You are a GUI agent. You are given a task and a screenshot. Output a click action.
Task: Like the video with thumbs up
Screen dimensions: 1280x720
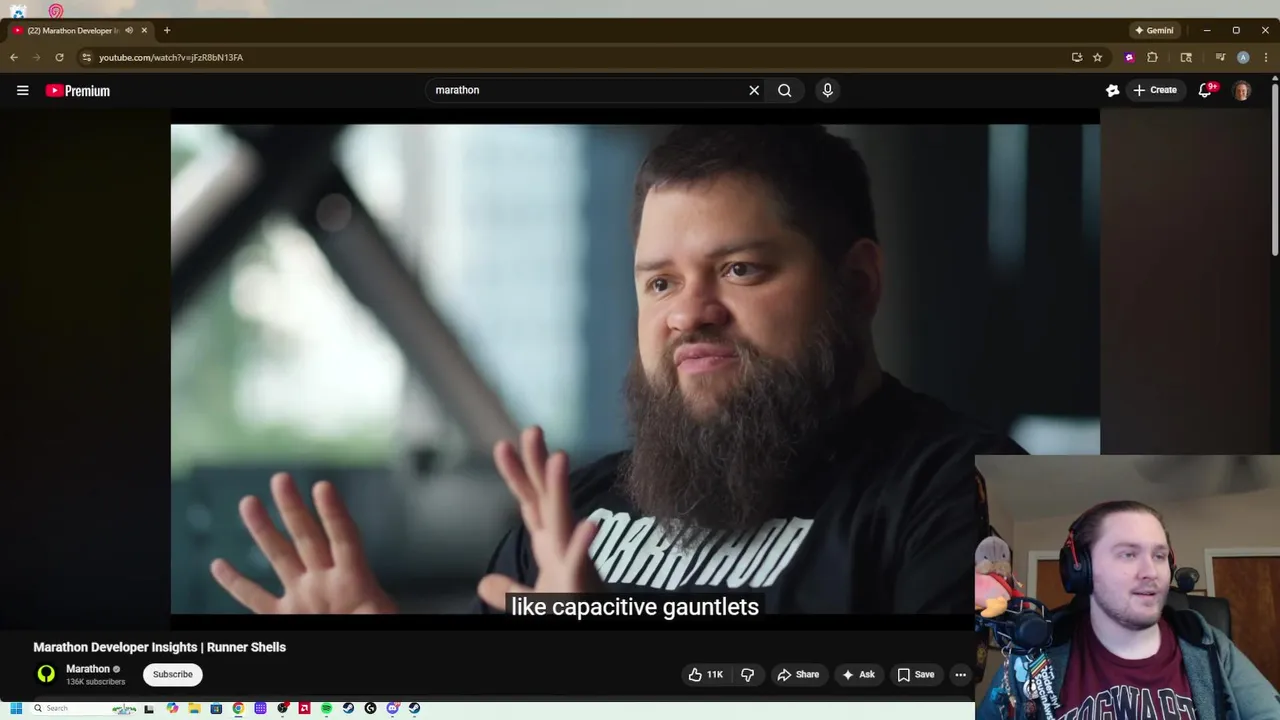705,675
